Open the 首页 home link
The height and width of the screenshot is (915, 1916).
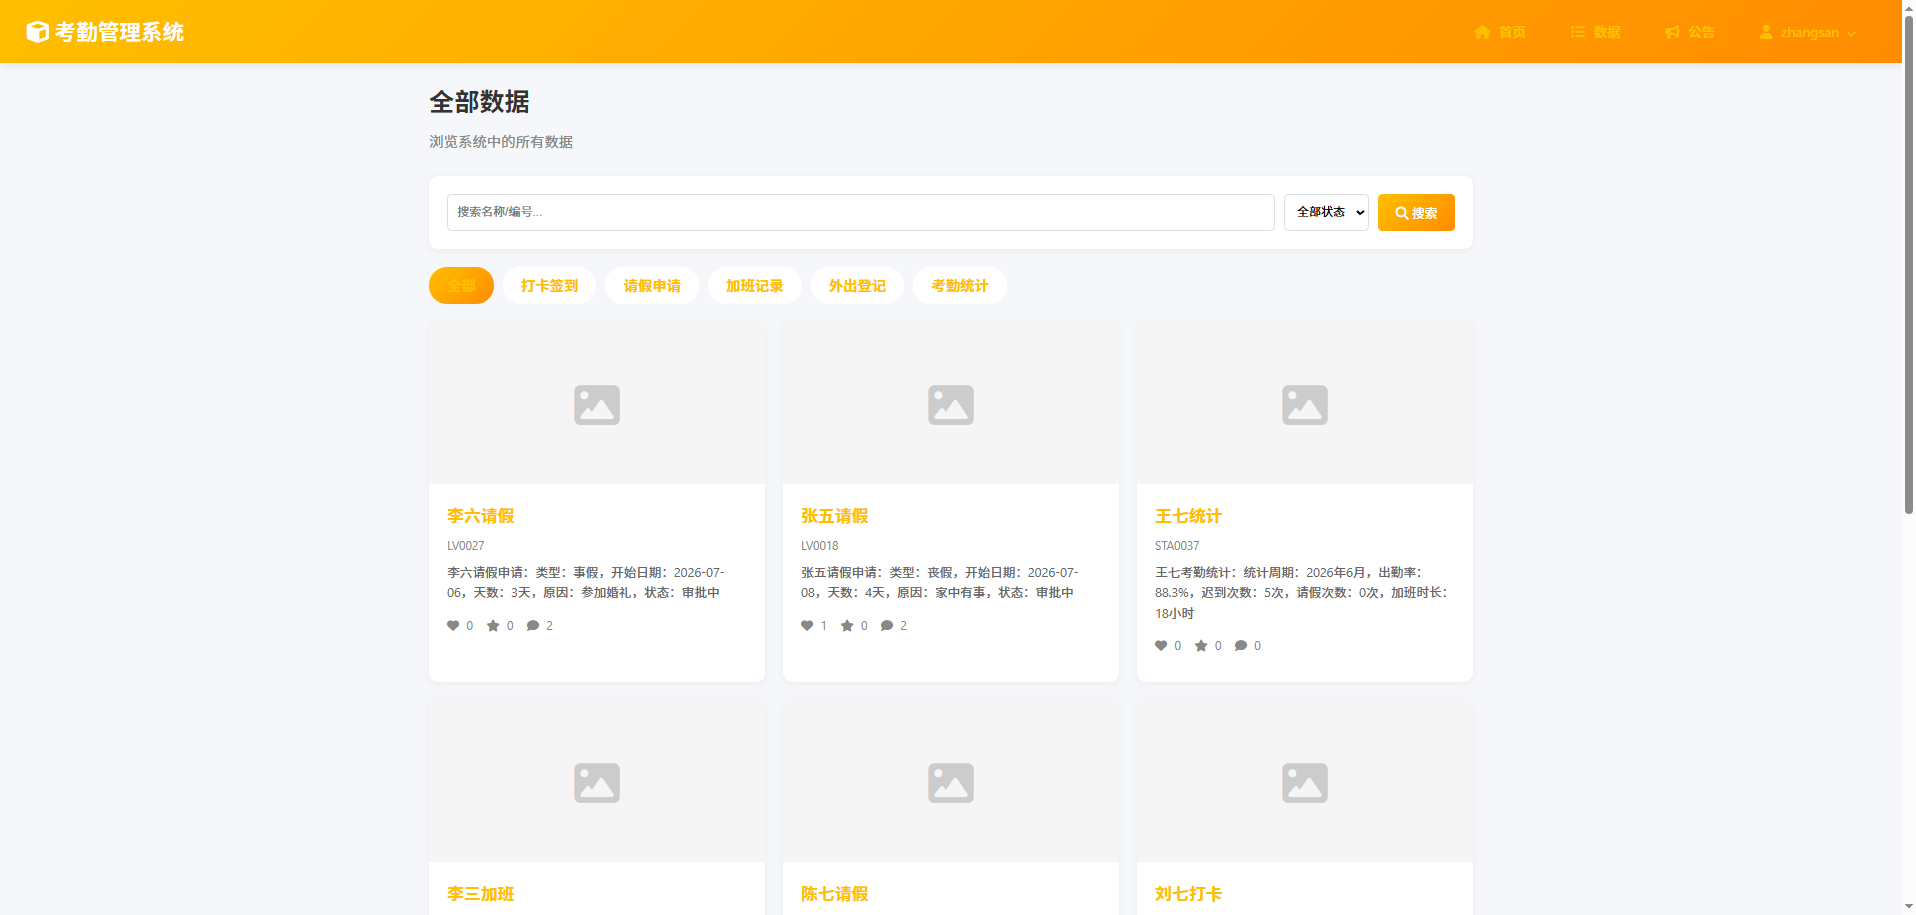point(1499,32)
